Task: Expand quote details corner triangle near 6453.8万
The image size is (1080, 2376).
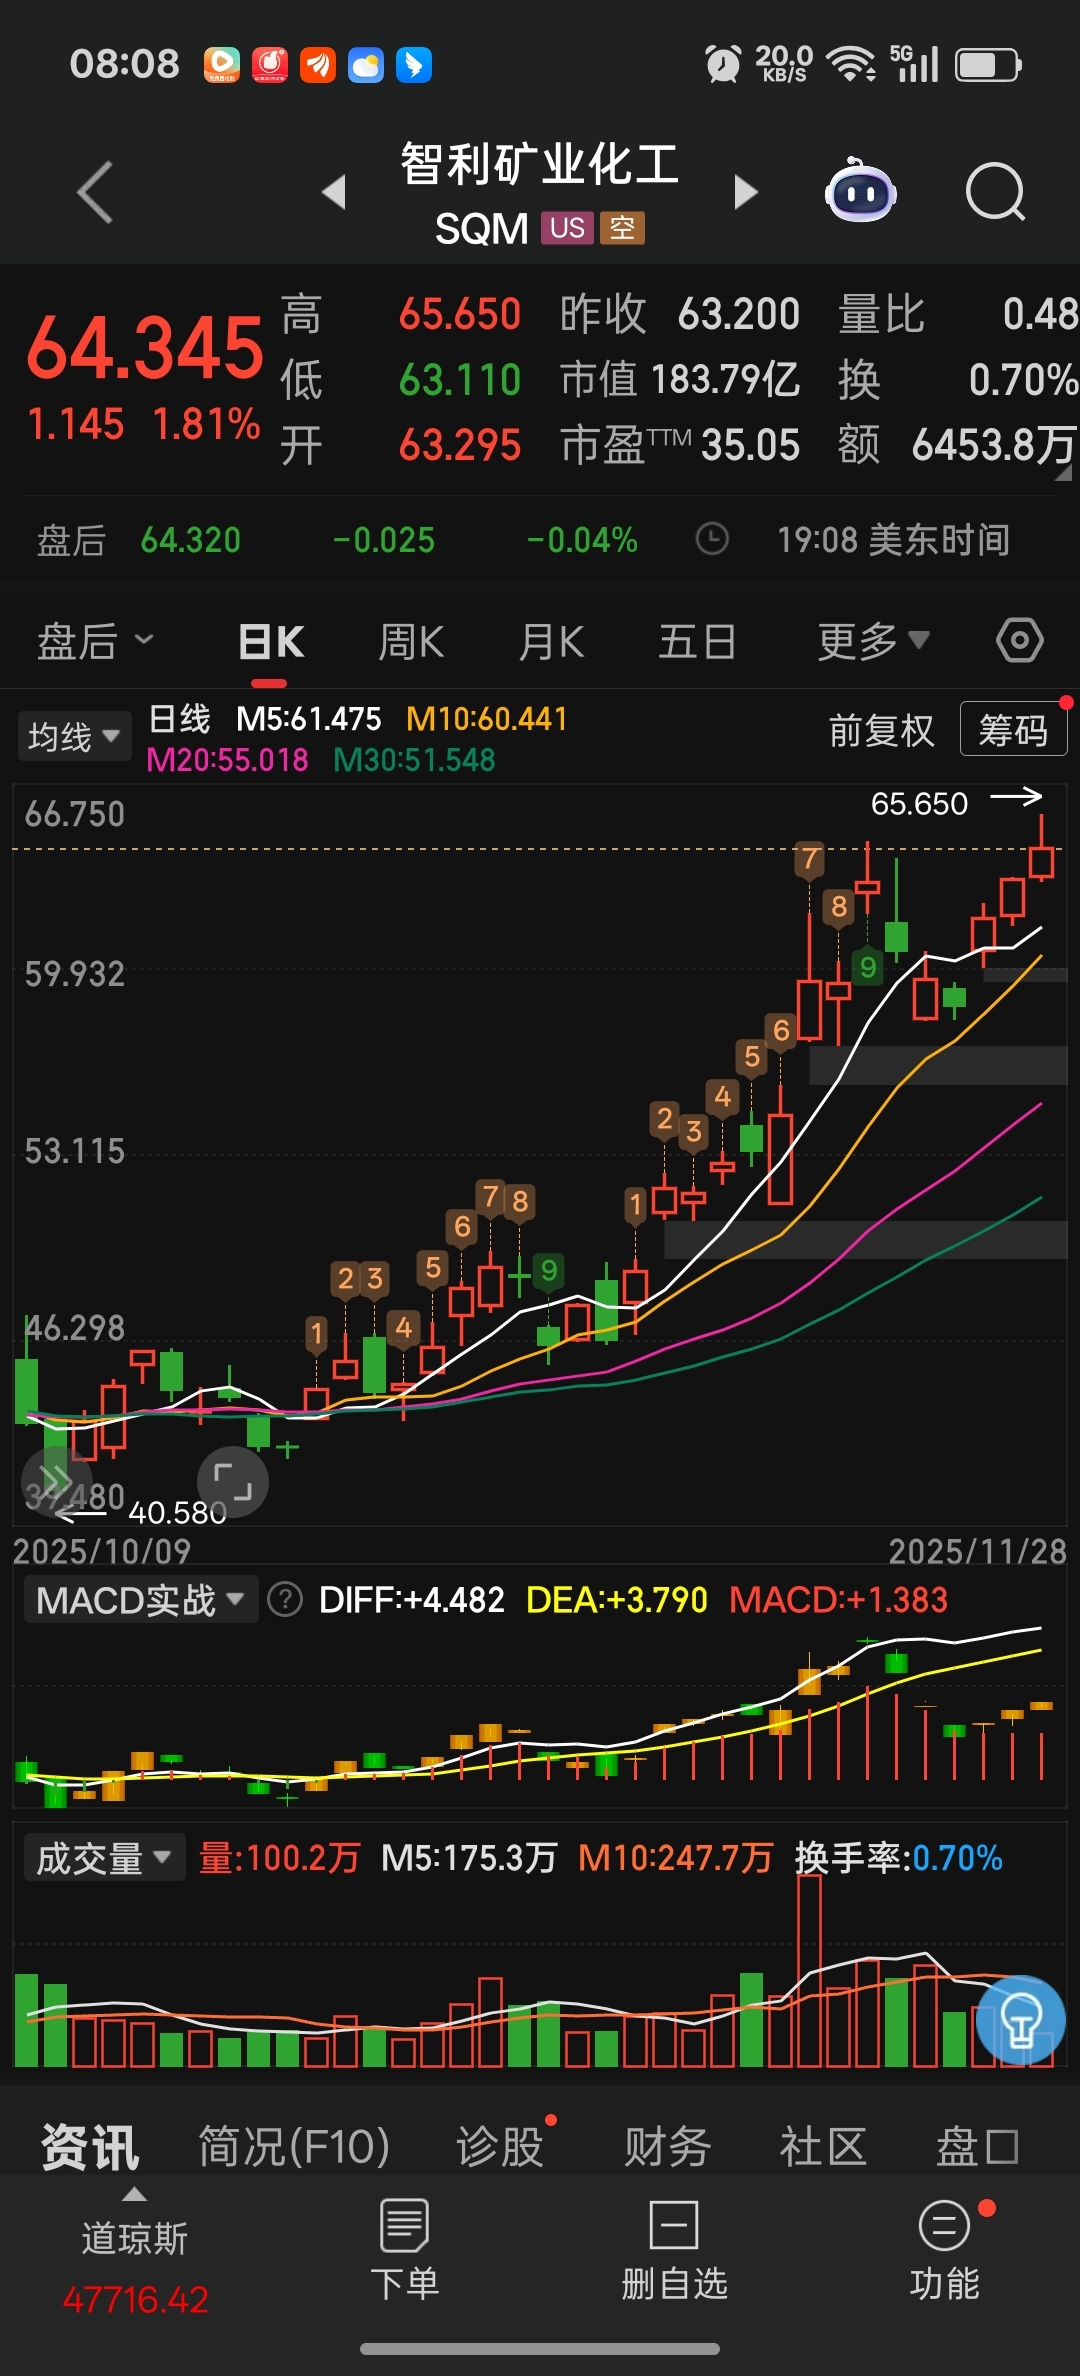Action: point(1062,473)
